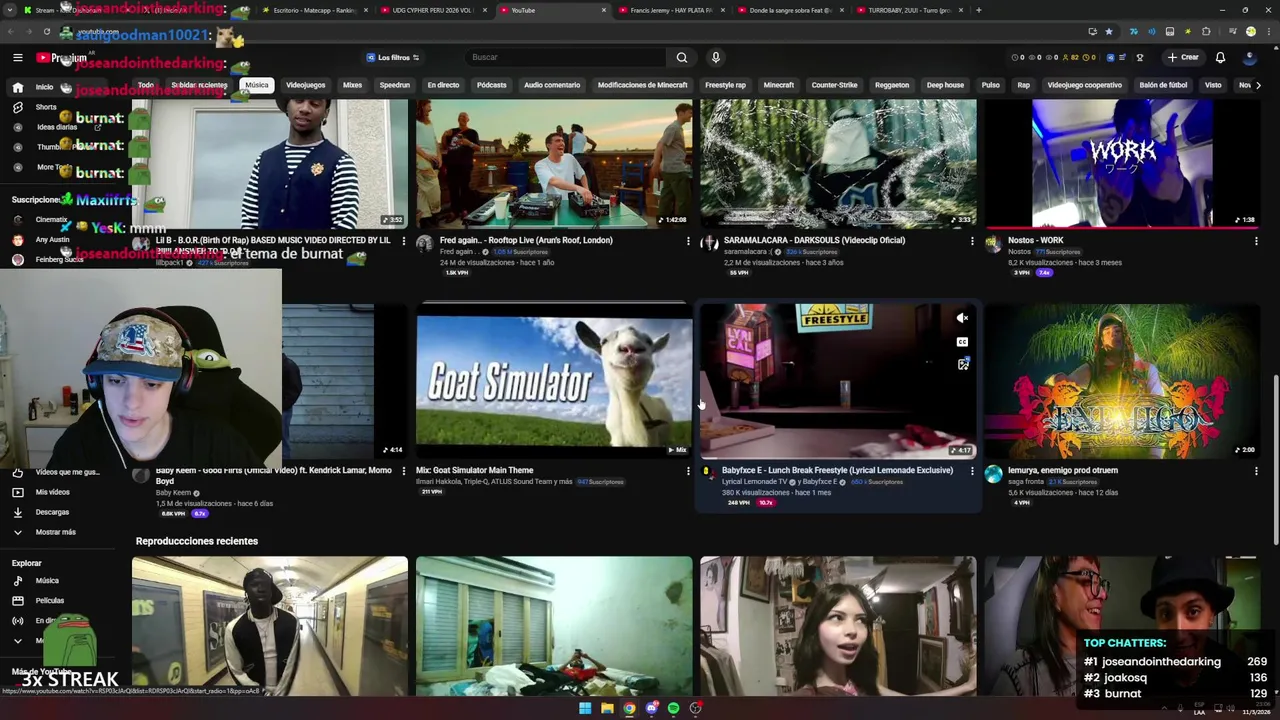Screen dimensions: 1280x720
Task: Select the Mixes category chip
Action: [x=352, y=85]
